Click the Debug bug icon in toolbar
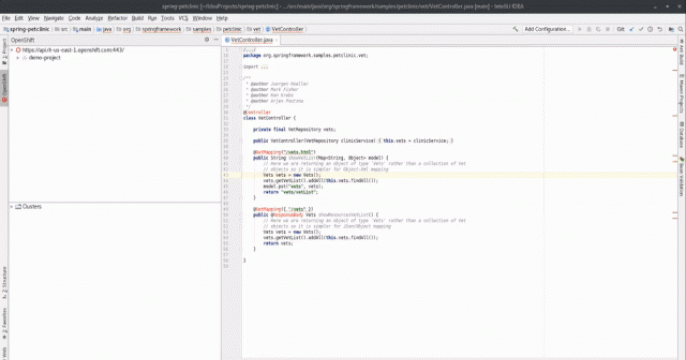The image size is (686, 360). pyautogui.click(x=589, y=29)
